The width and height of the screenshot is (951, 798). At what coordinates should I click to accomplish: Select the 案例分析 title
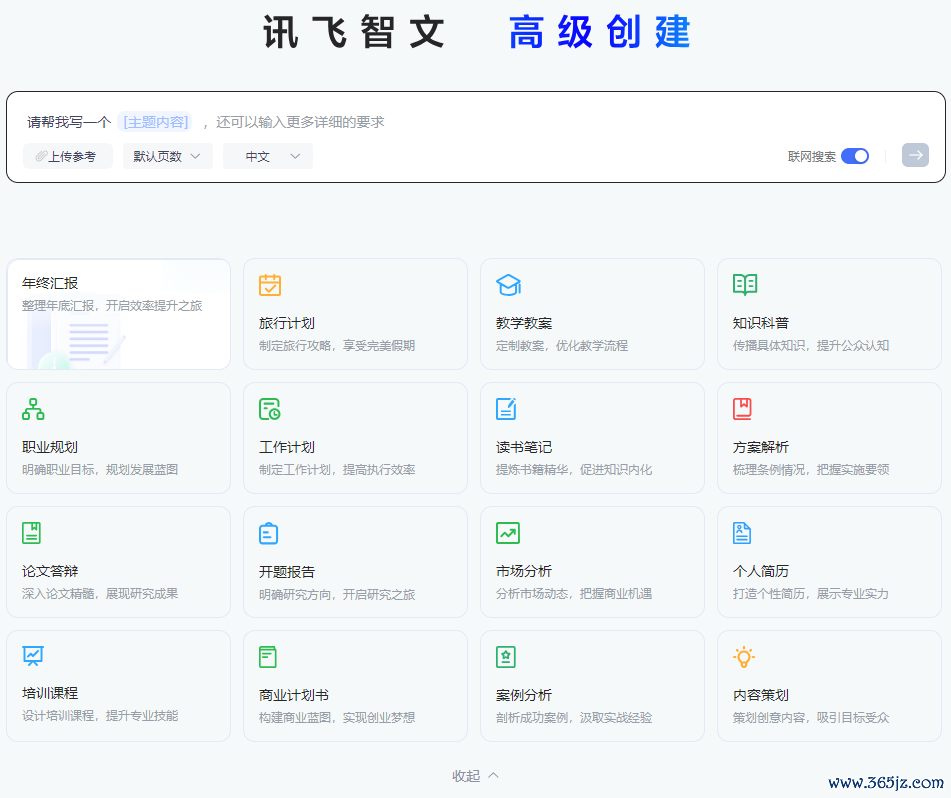[524, 695]
